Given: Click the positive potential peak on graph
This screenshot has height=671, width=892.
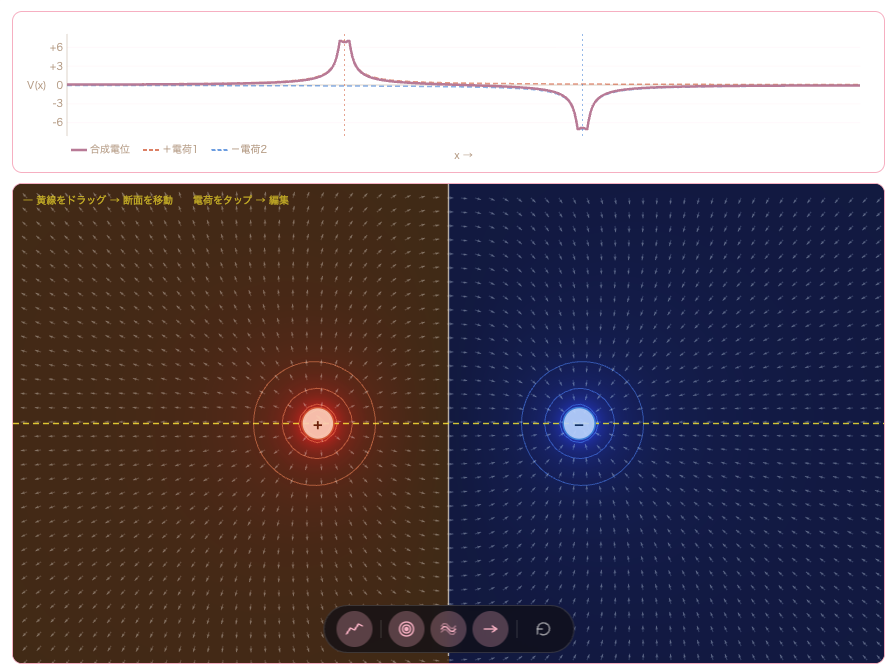Looking at the screenshot, I should [345, 42].
